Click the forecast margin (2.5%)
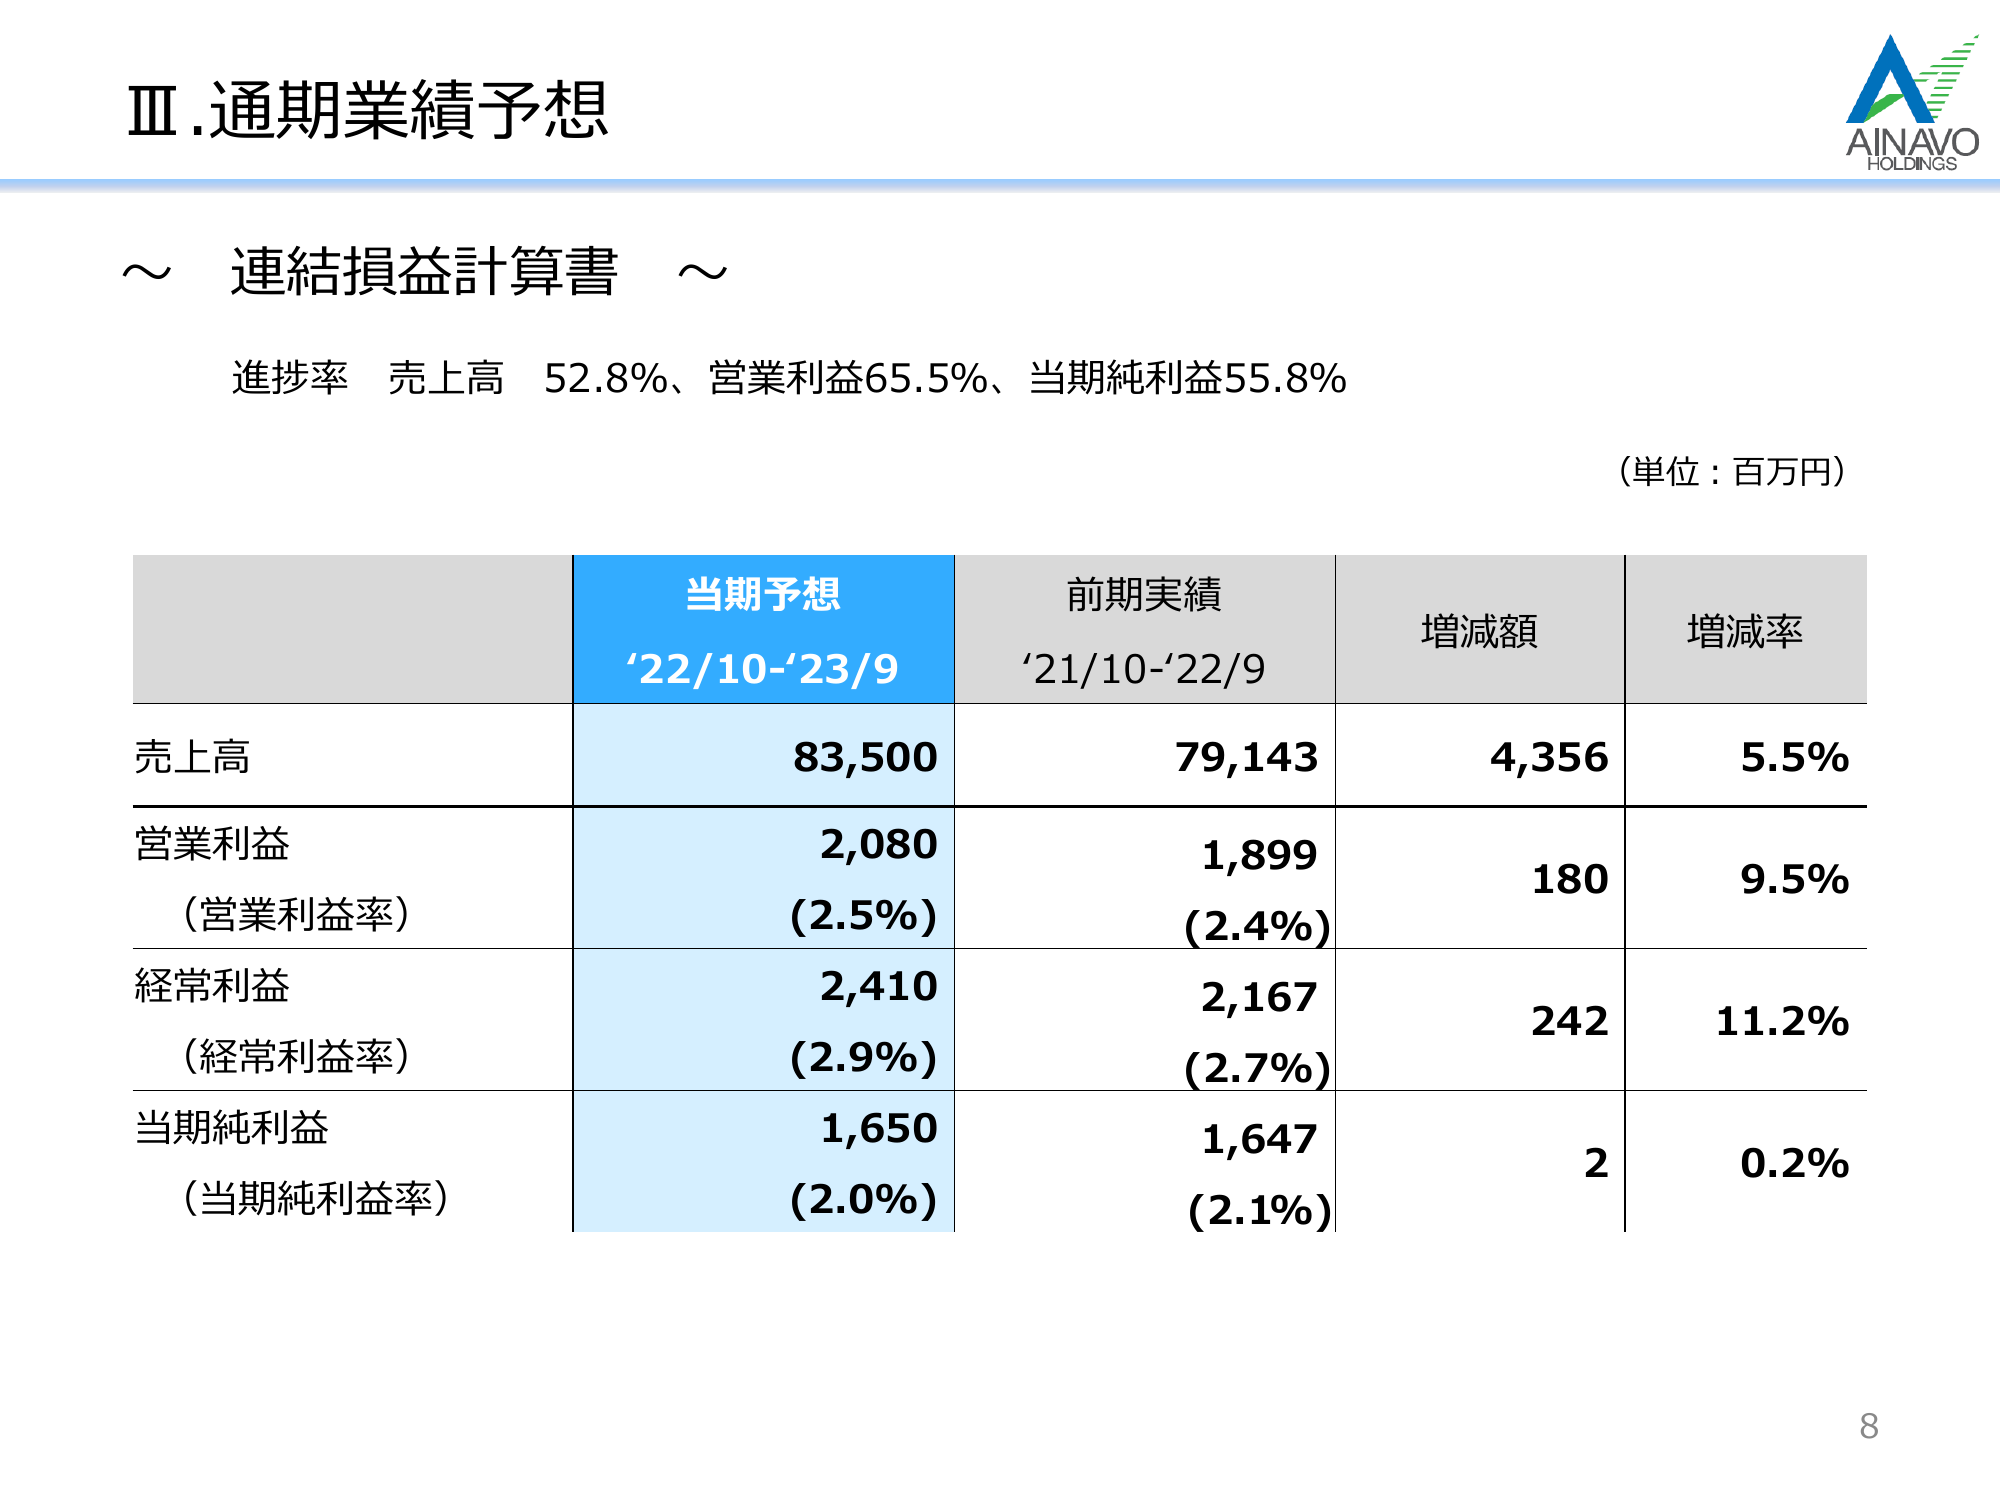 pos(864,915)
